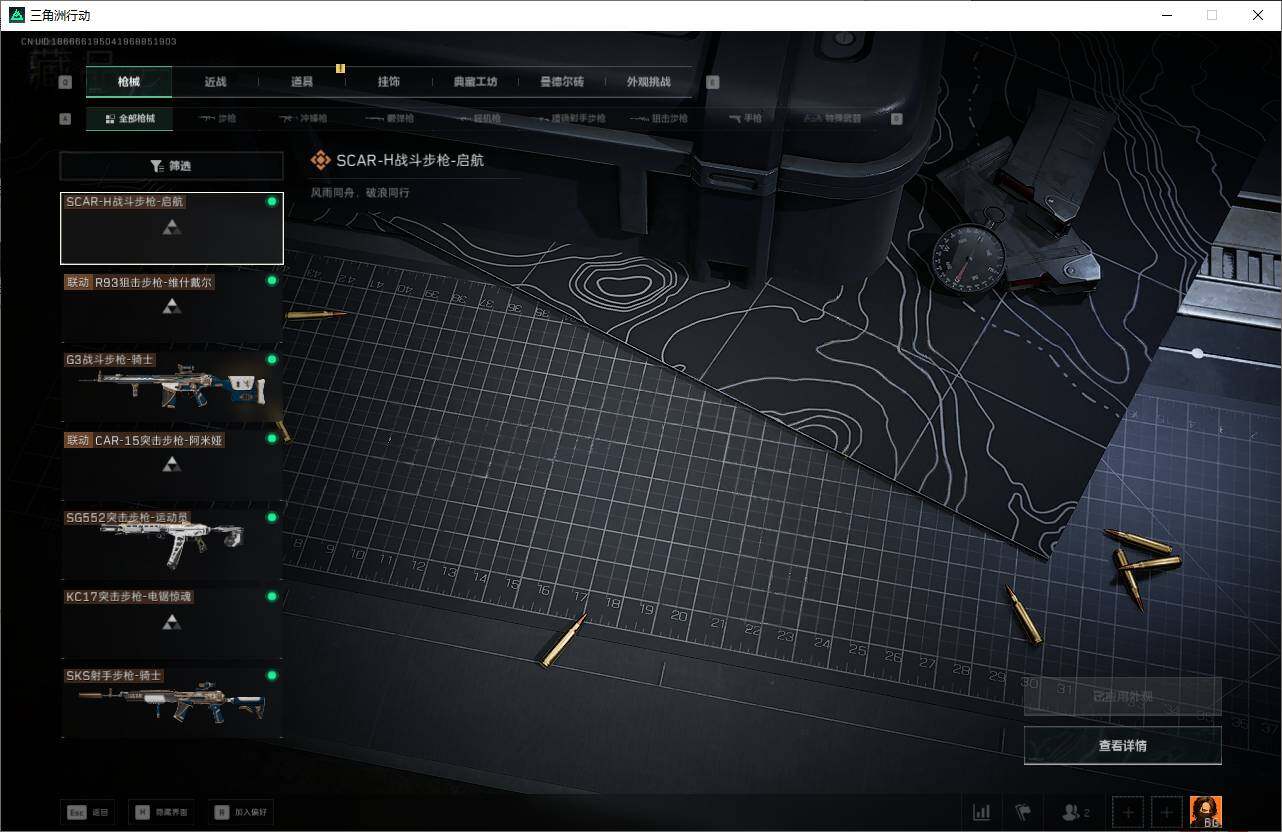
Task: Open the 手枪 pistol category
Action: point(745,117)
